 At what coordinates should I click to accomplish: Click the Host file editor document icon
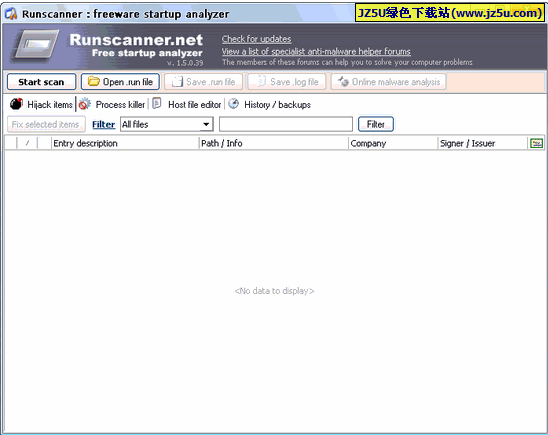(x=157, y=103)
